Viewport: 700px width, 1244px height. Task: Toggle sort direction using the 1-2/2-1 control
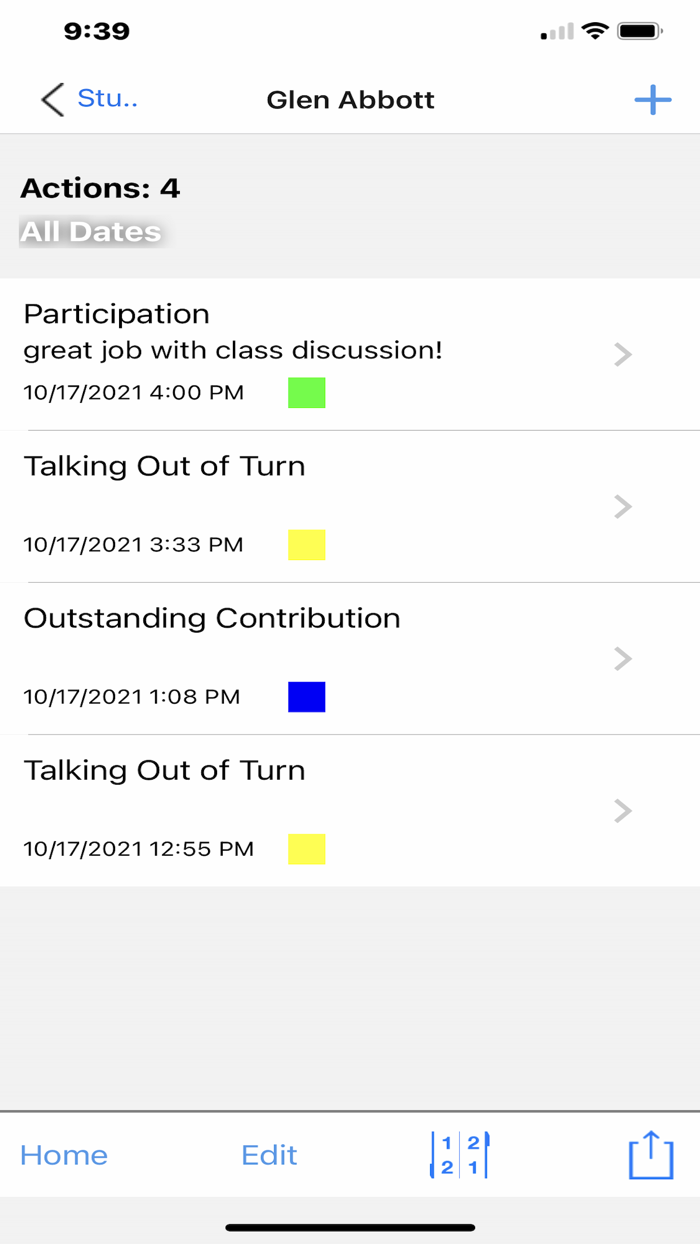[x=458, y=1155]
